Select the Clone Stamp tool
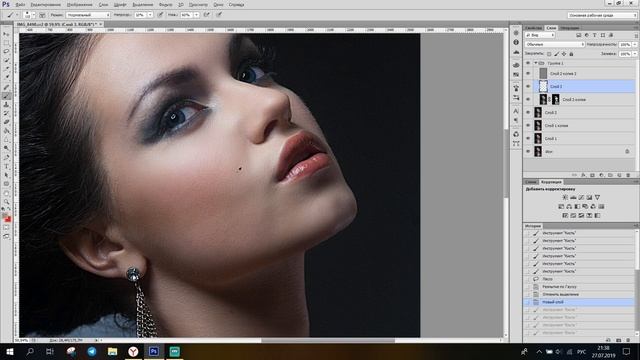This screenshot has height=360, width=640. (x=6, y=104)
